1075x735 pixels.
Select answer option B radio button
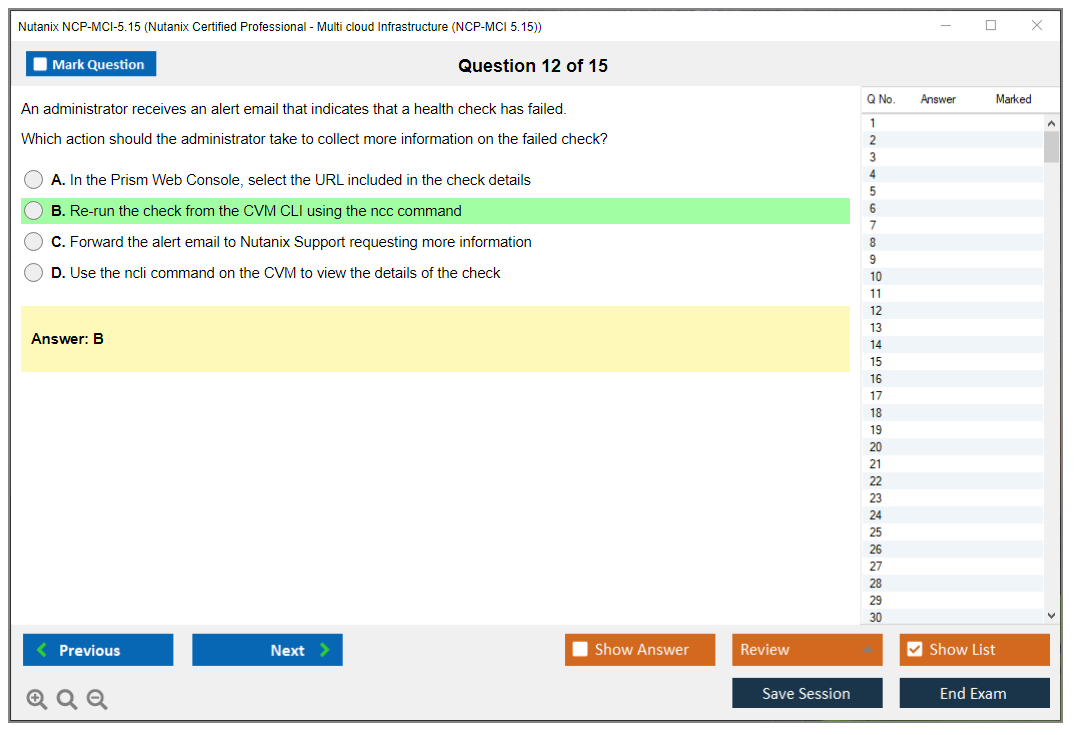click(34, 211)
